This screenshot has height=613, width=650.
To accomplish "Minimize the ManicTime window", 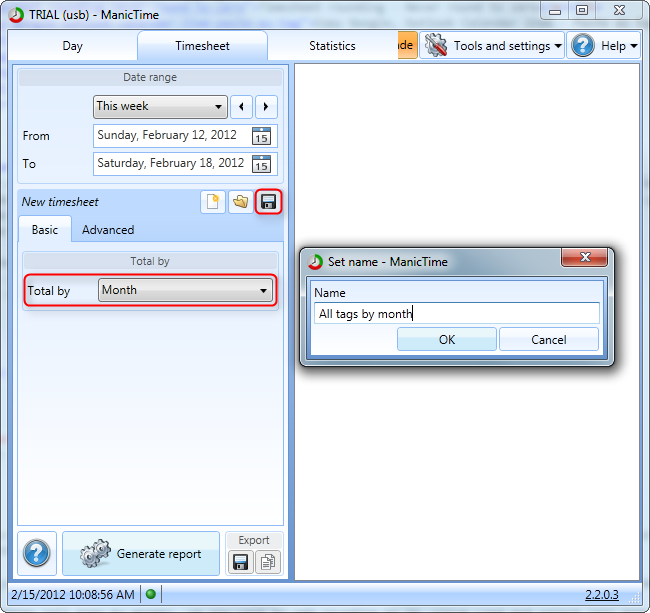I will point(555,11).
